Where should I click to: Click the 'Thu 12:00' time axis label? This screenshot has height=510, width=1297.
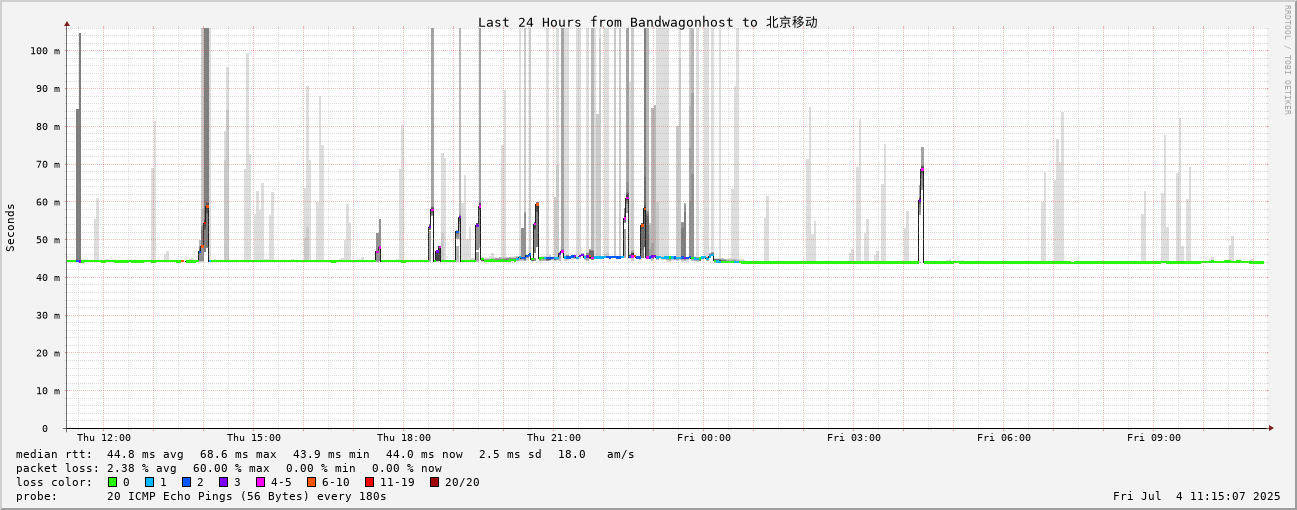click(104, 438)
